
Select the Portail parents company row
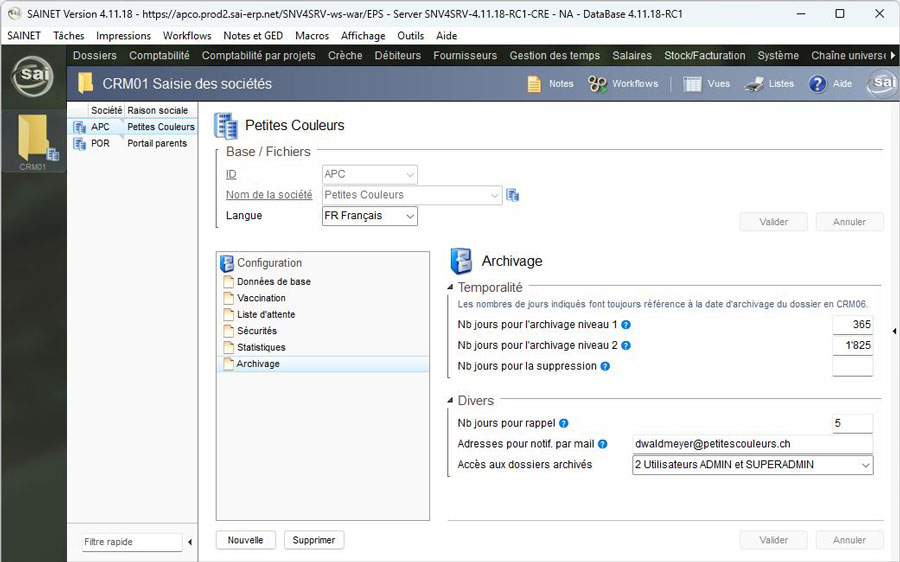coord(133,144)
